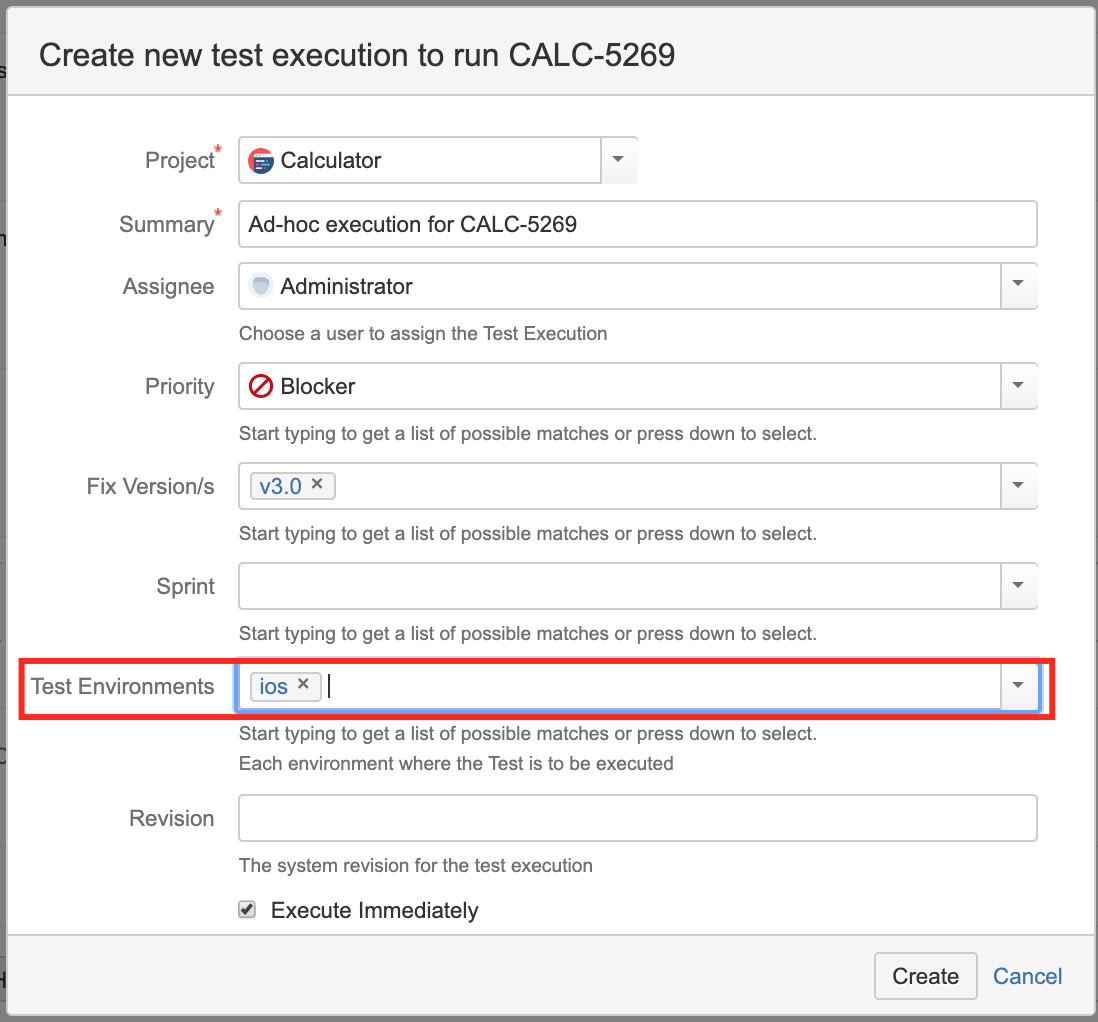Remove the ios environment tag
Viewport: 1098px width, 1022px height.
pos(303,684)
